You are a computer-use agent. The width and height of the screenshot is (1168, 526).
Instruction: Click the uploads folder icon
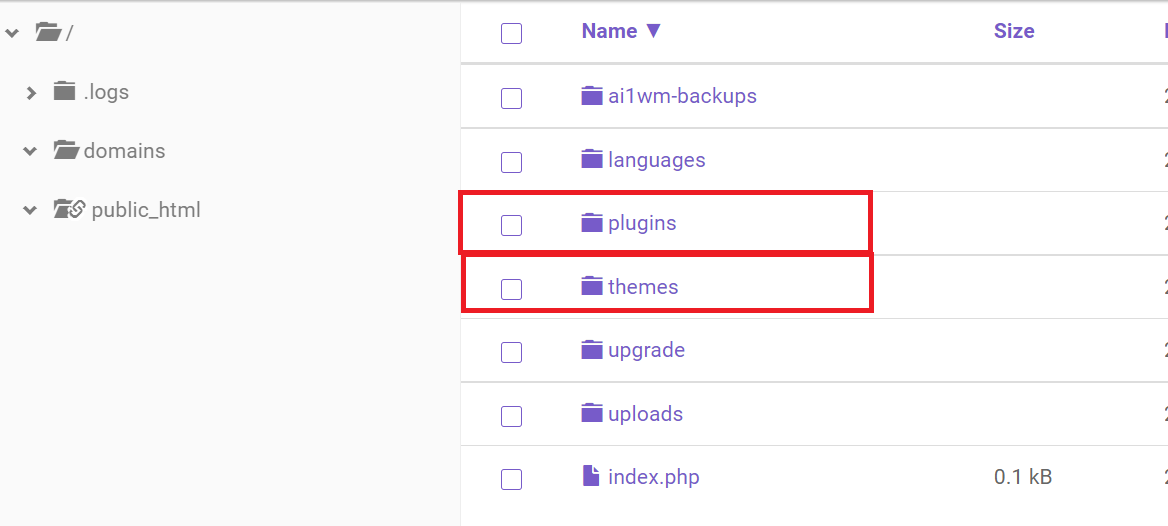[592, 414]
